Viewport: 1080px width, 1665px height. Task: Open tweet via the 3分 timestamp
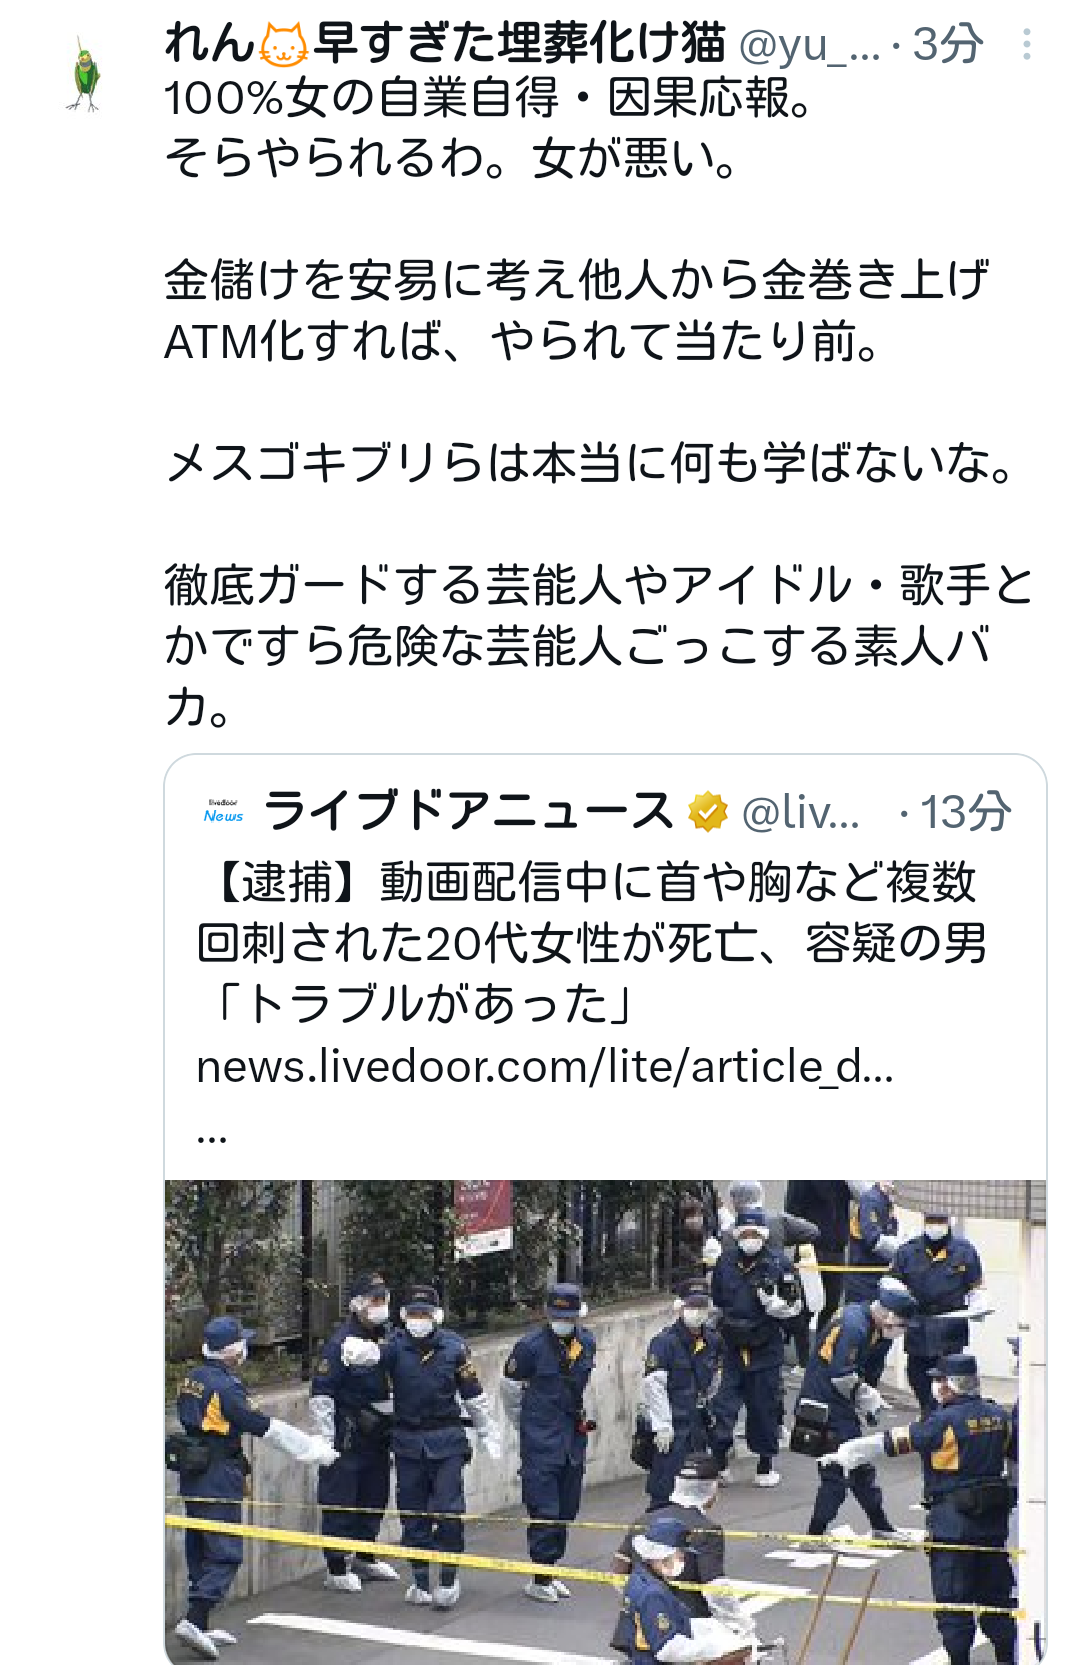948,44
